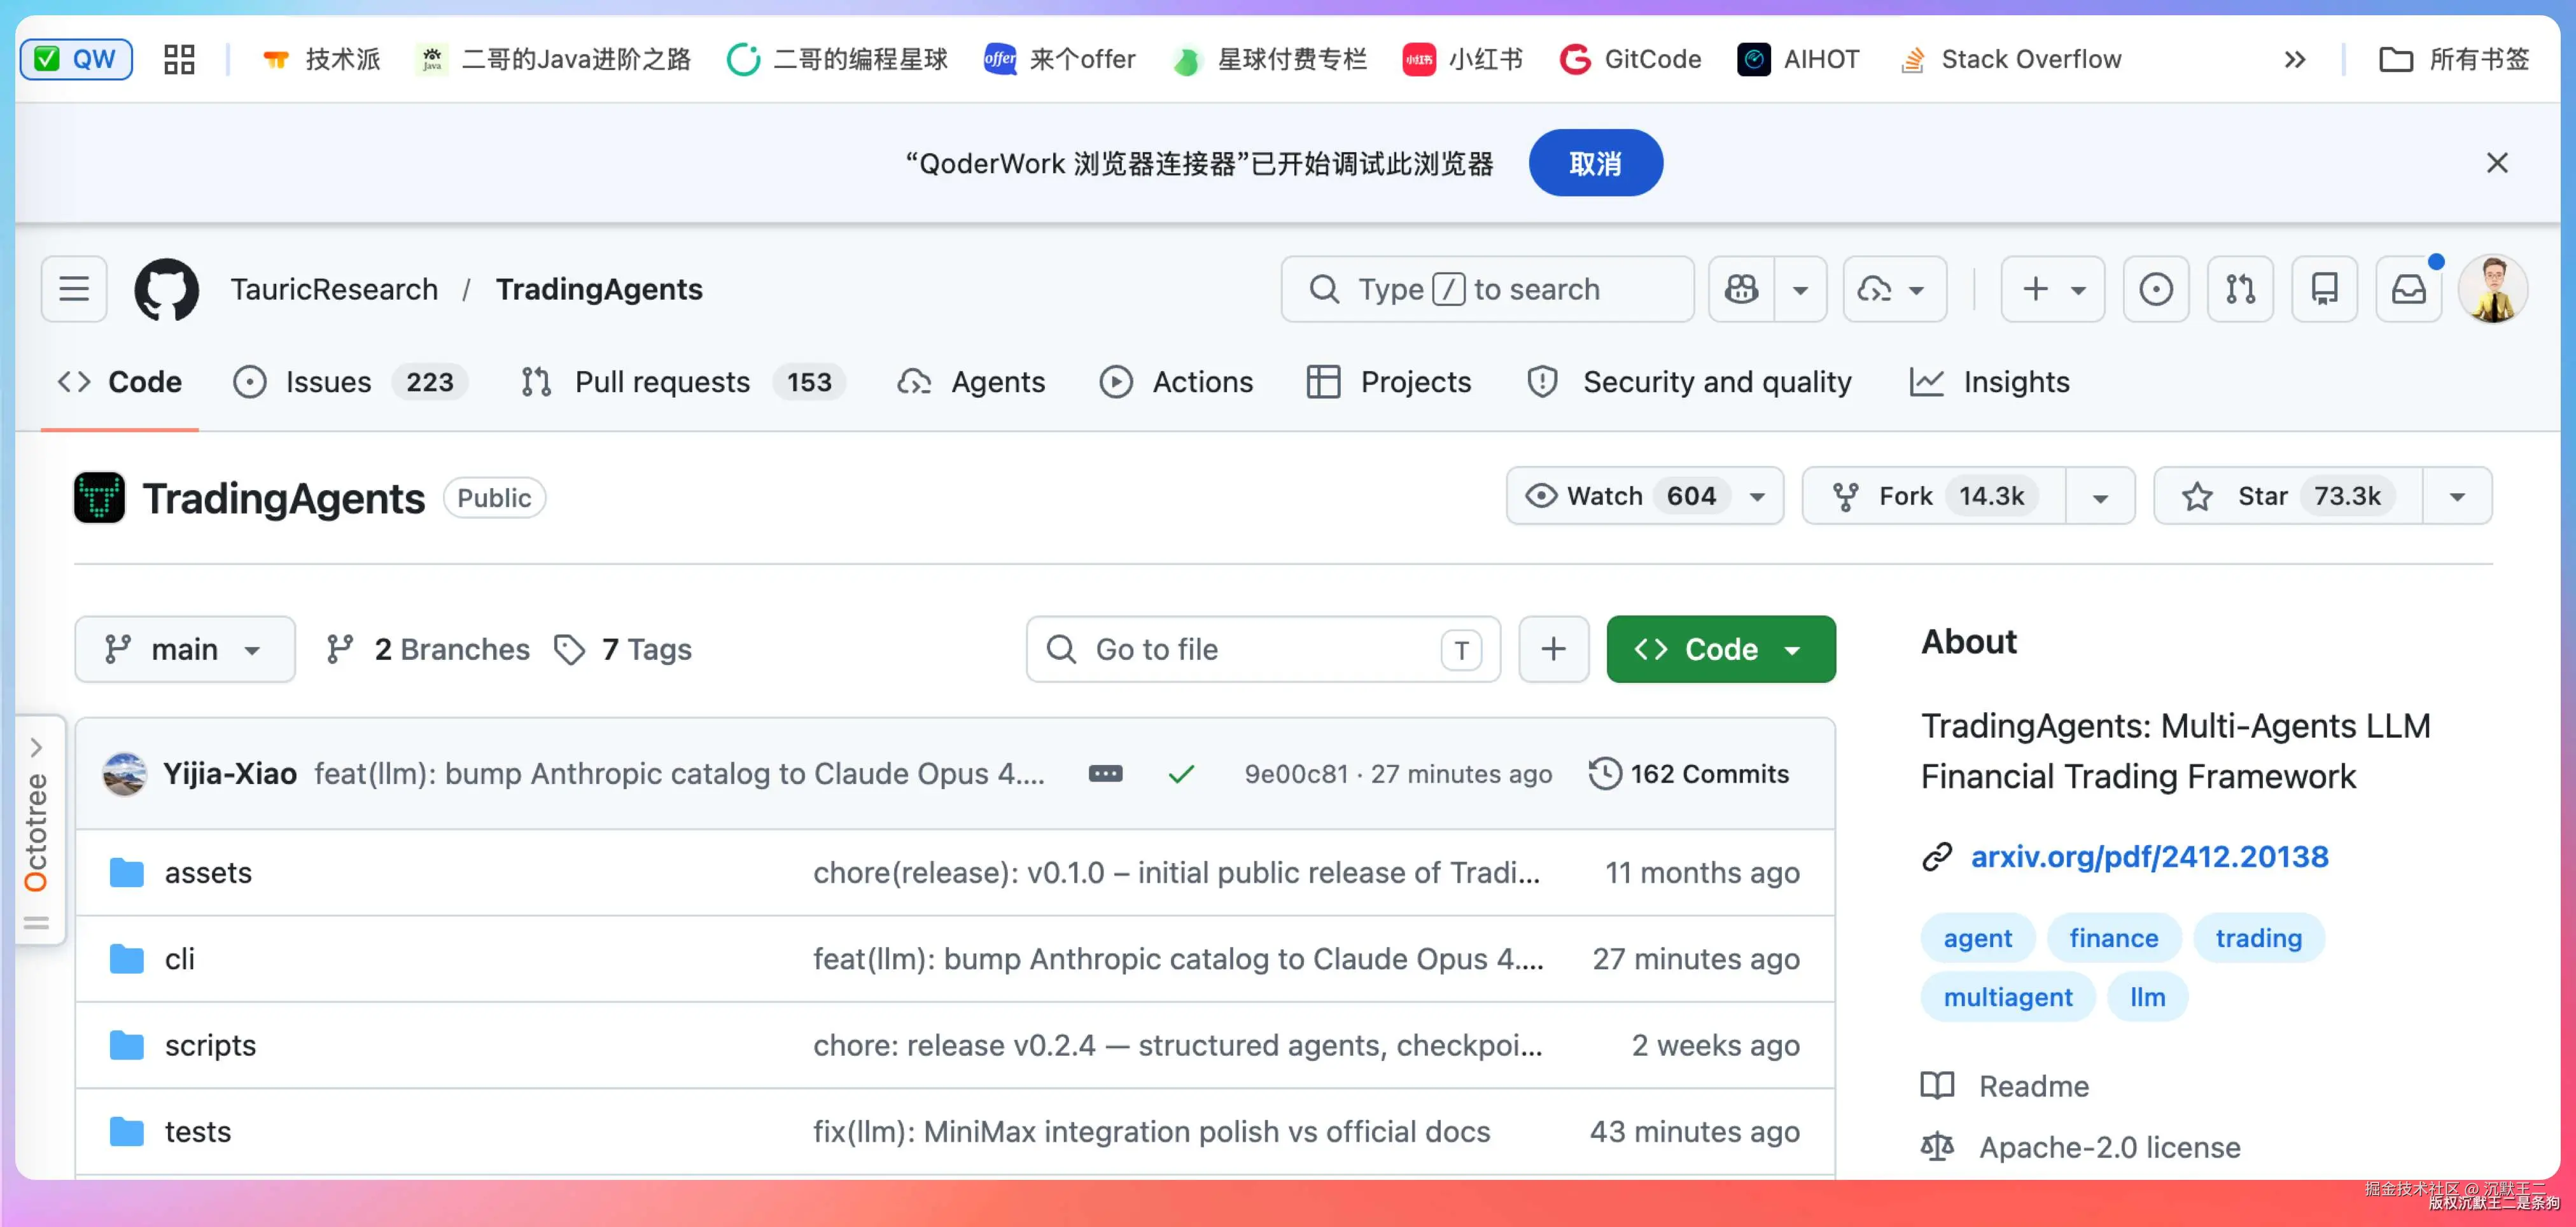Click the 取消 button
The width and height of the screenshot is (2576, 1227).
click(1595, 163)
